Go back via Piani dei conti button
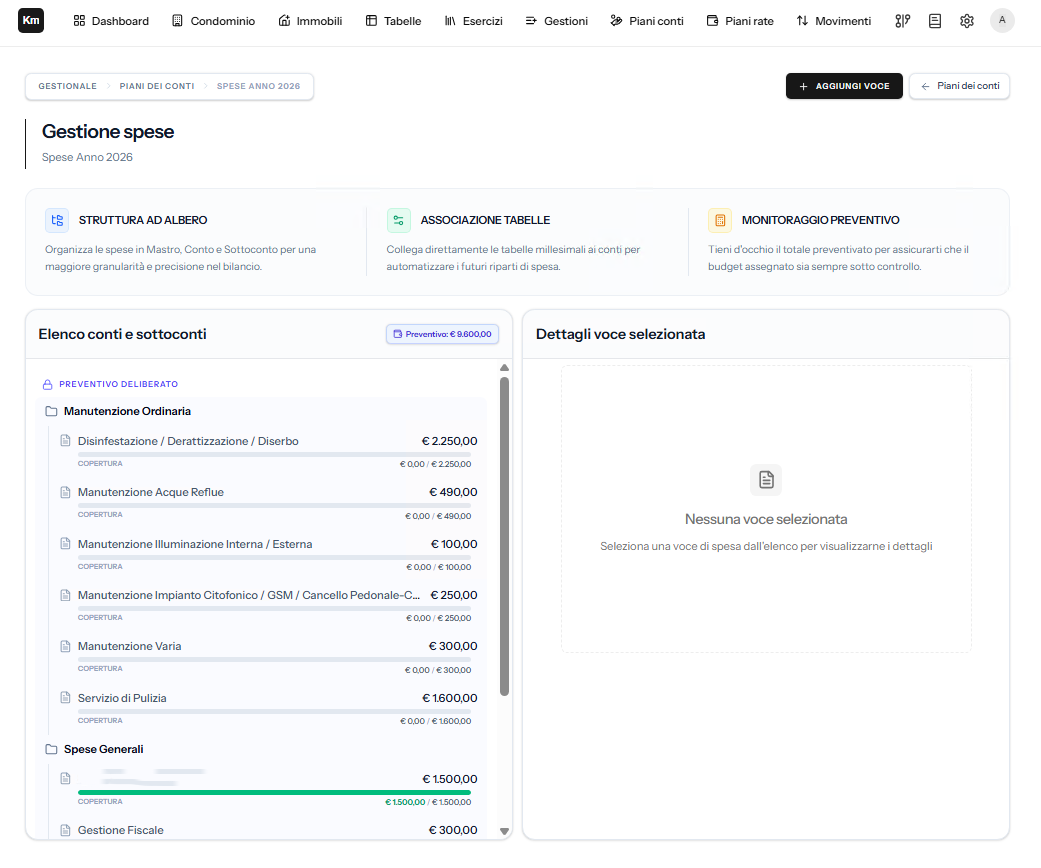 [x=959, y=86]
